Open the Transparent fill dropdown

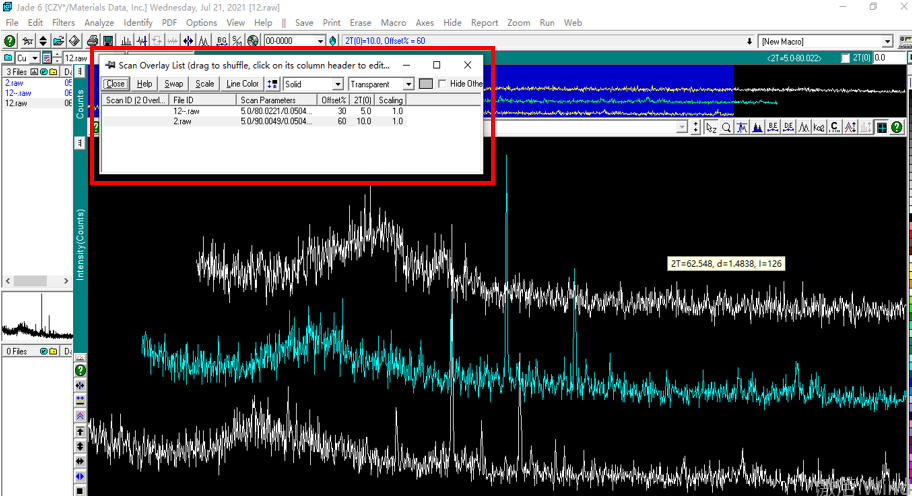click(408, 84)
